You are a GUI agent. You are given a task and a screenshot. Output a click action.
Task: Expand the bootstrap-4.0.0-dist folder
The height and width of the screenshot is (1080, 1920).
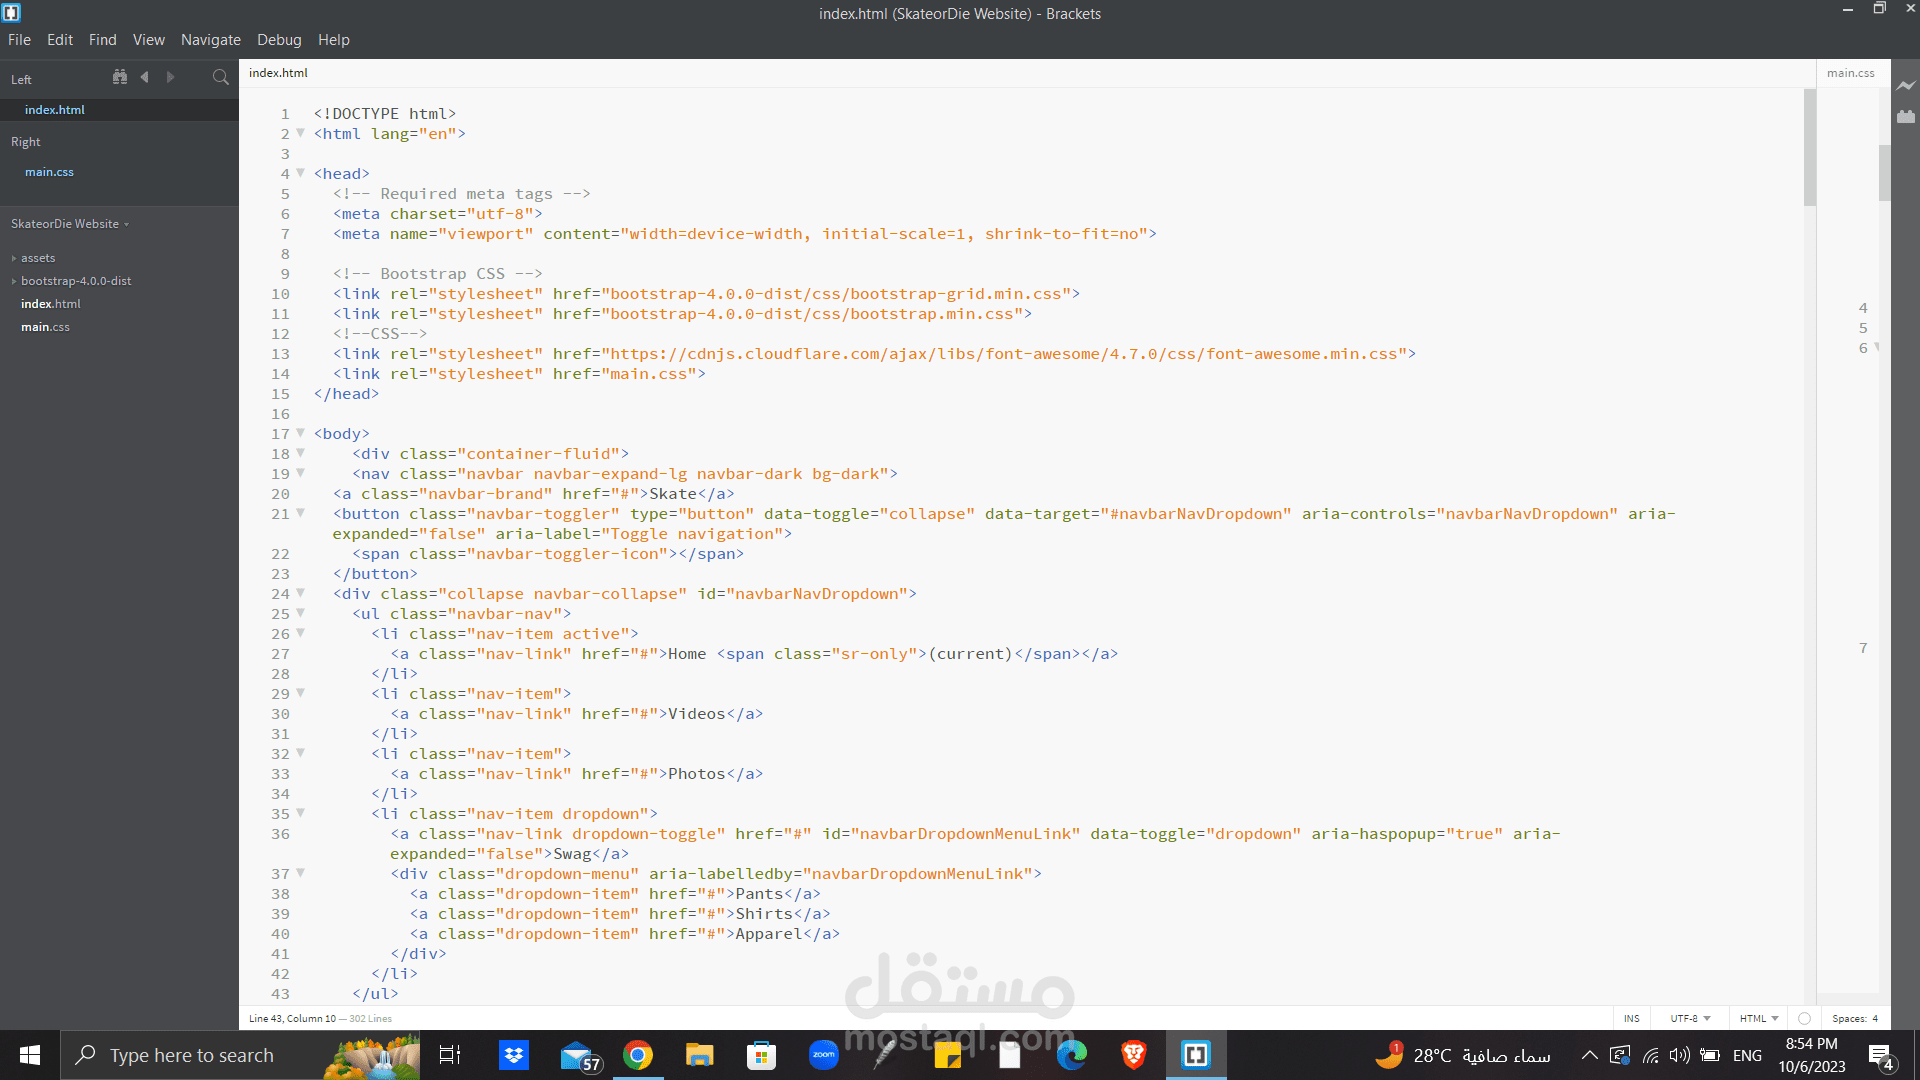click(76, 281)
